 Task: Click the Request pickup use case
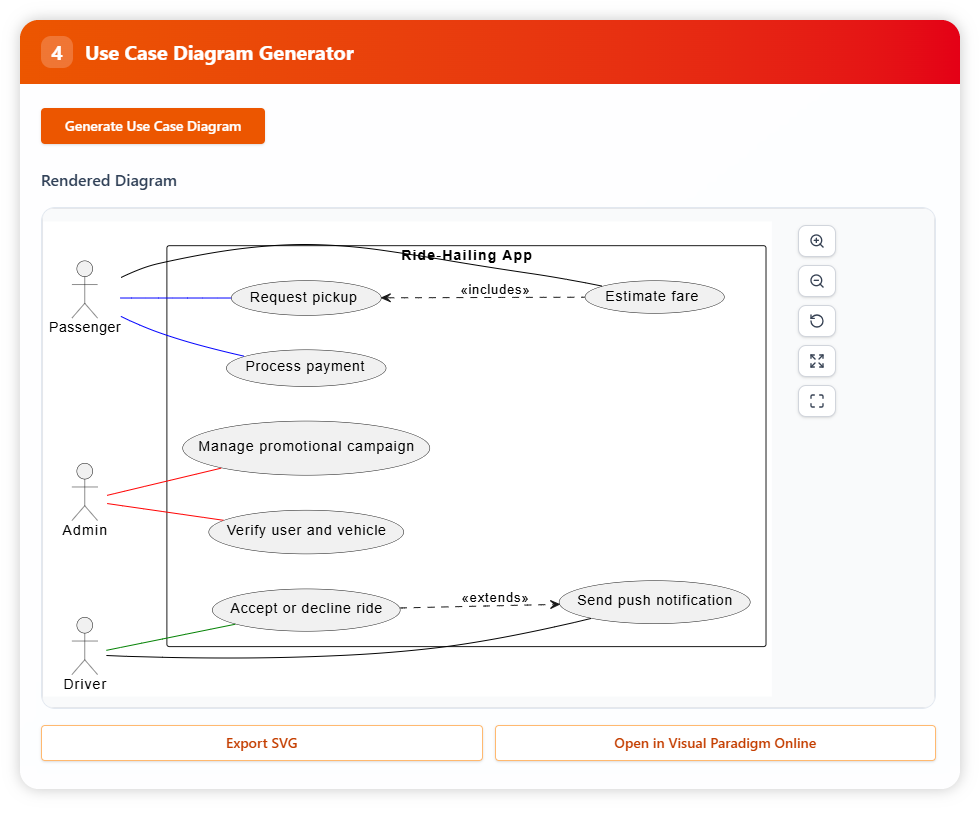(x=304, y=298)
